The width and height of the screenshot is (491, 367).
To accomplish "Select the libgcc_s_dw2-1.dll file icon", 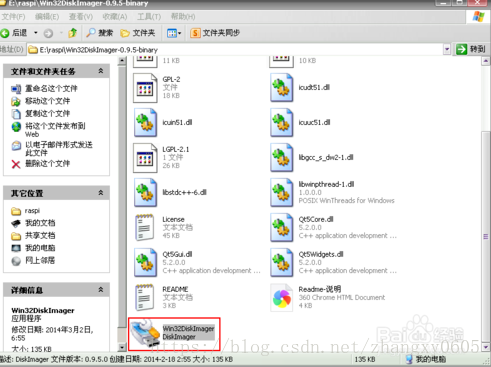I will pyautogui.click(x=282, y=158).
